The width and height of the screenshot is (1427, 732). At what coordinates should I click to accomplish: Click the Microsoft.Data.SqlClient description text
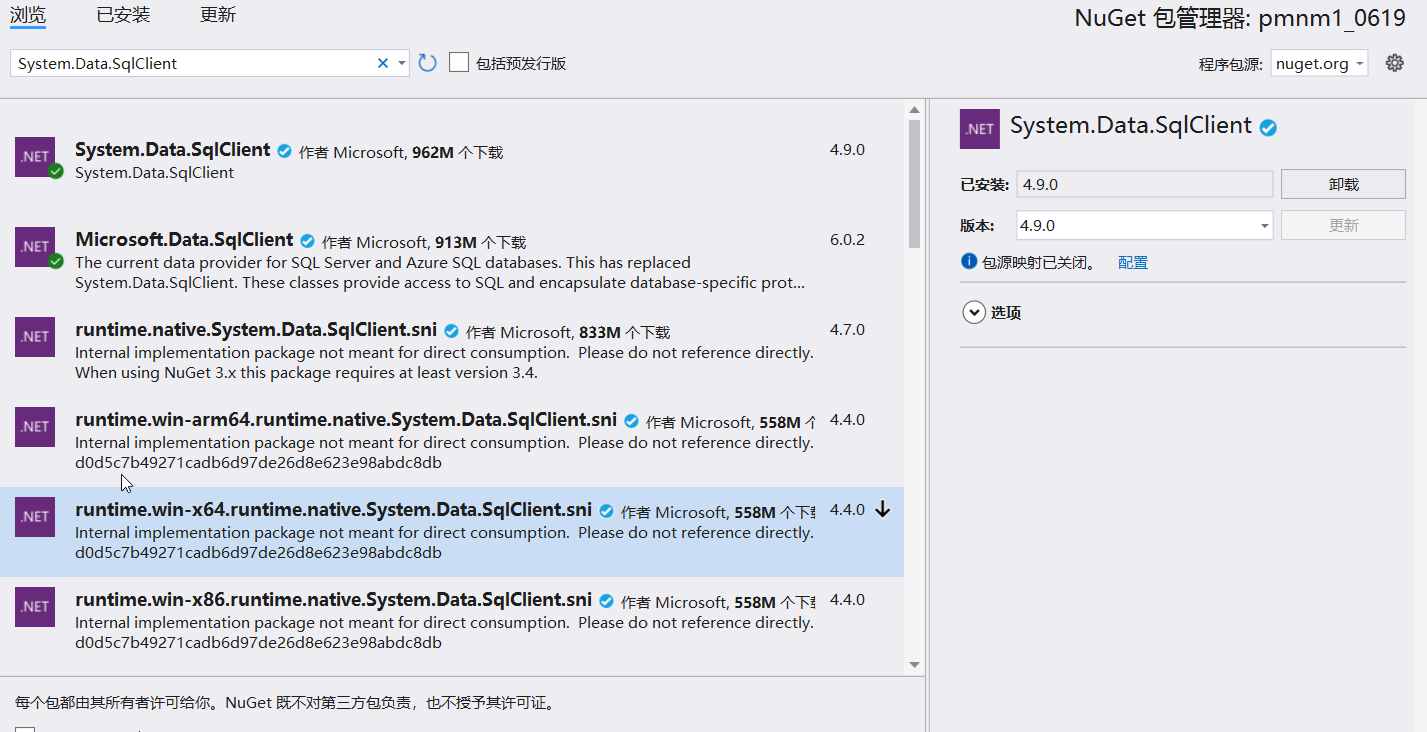point(440,272)
